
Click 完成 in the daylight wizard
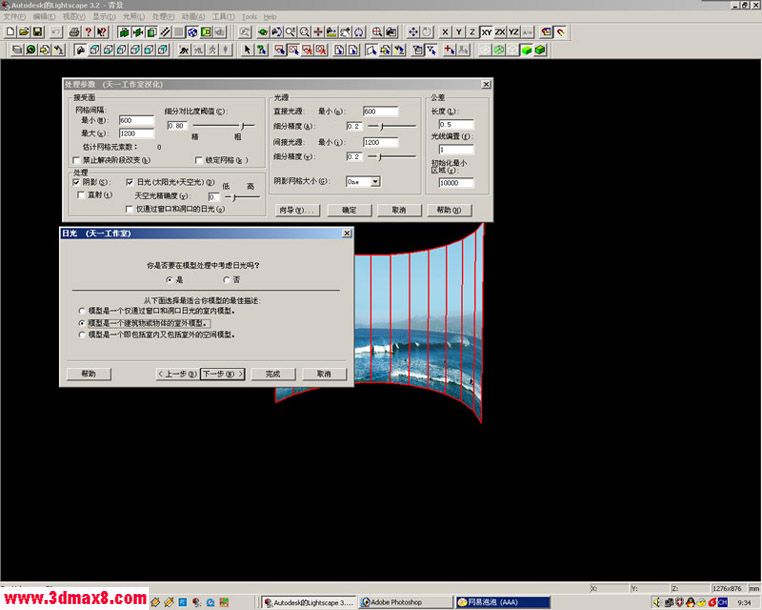click(273, 374)
